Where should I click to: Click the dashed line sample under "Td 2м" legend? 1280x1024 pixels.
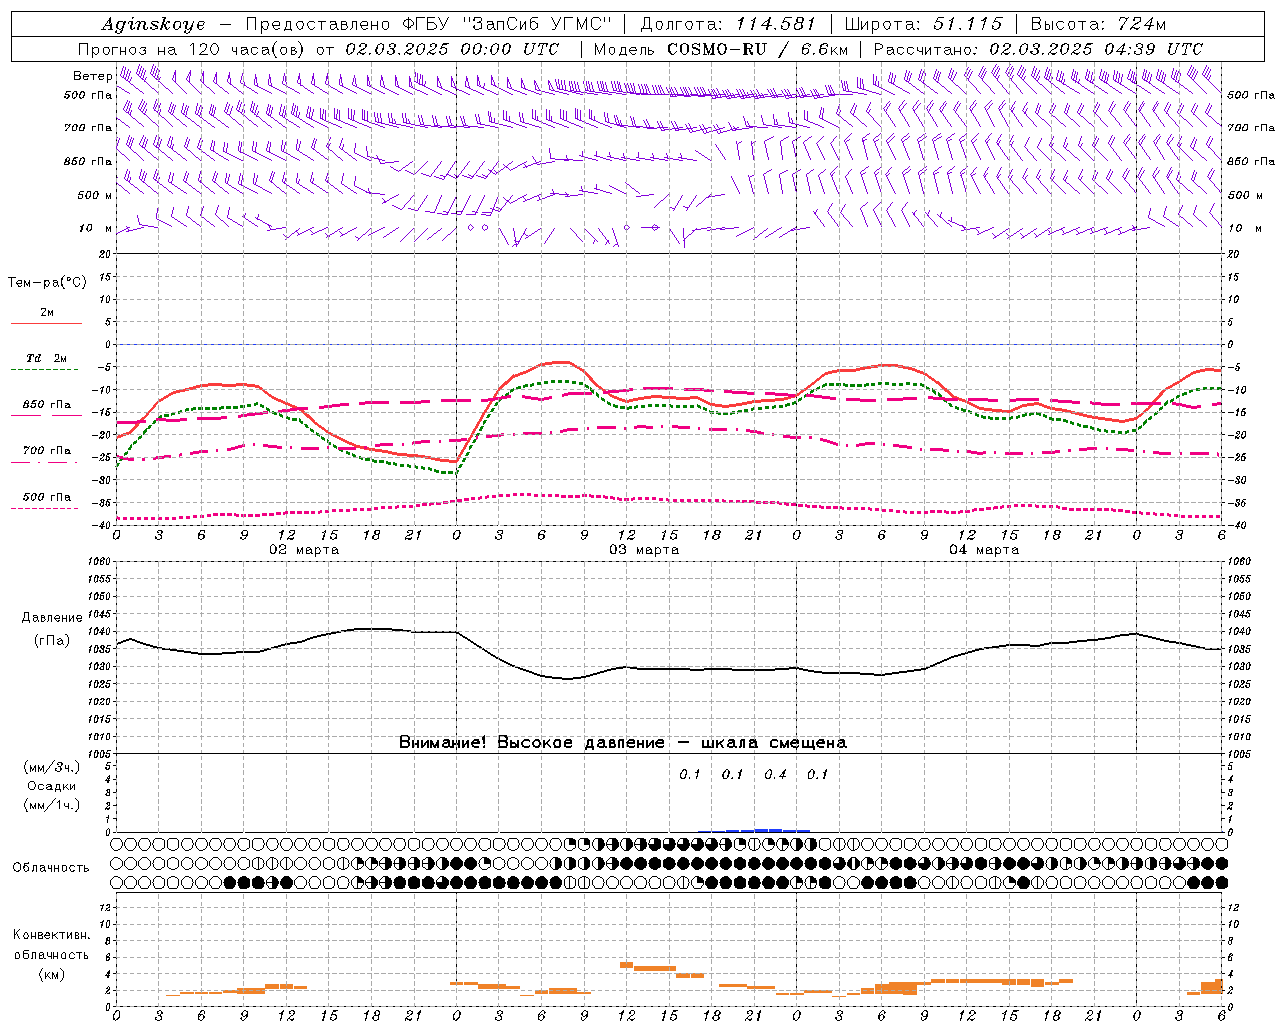(x=44, y=370)
